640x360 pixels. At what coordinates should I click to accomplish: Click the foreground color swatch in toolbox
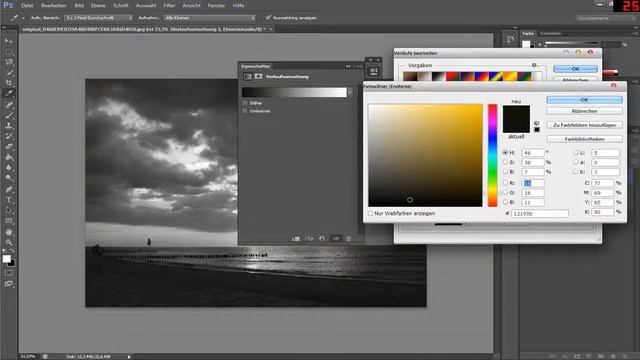tap(7, 259)
